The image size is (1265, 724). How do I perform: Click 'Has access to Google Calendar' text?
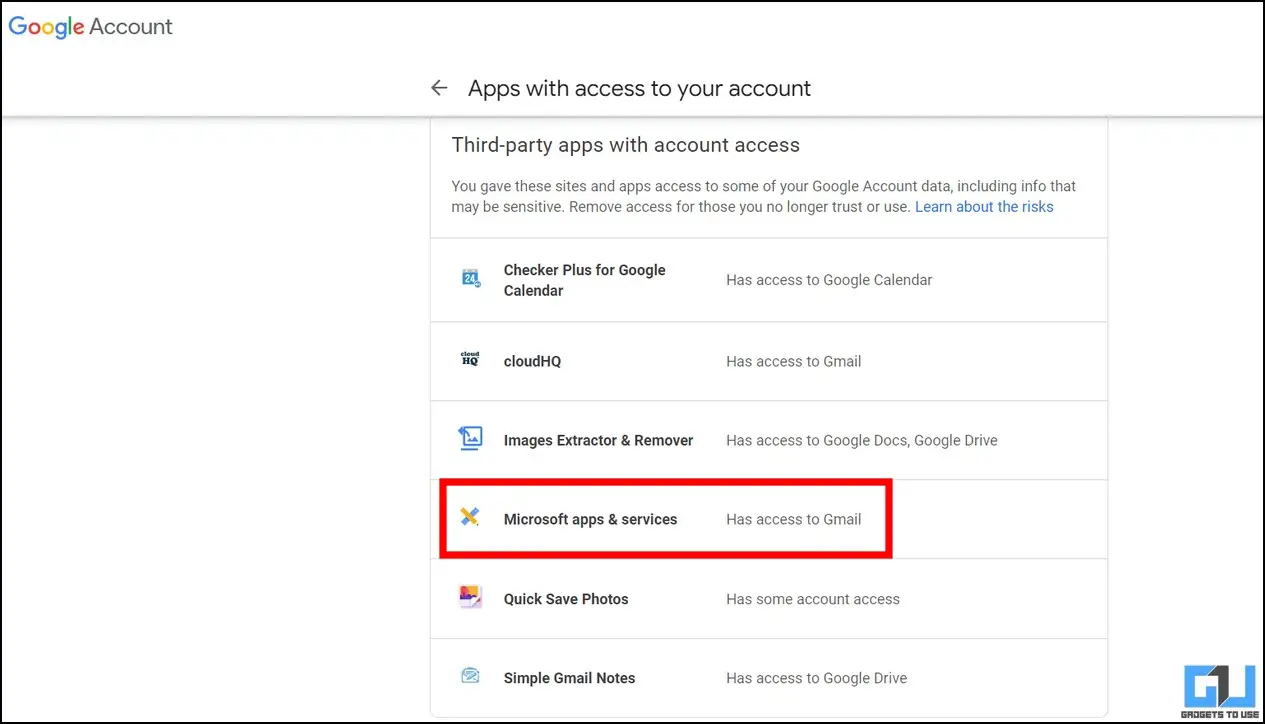pyautogui.click(x=829, y=280)
